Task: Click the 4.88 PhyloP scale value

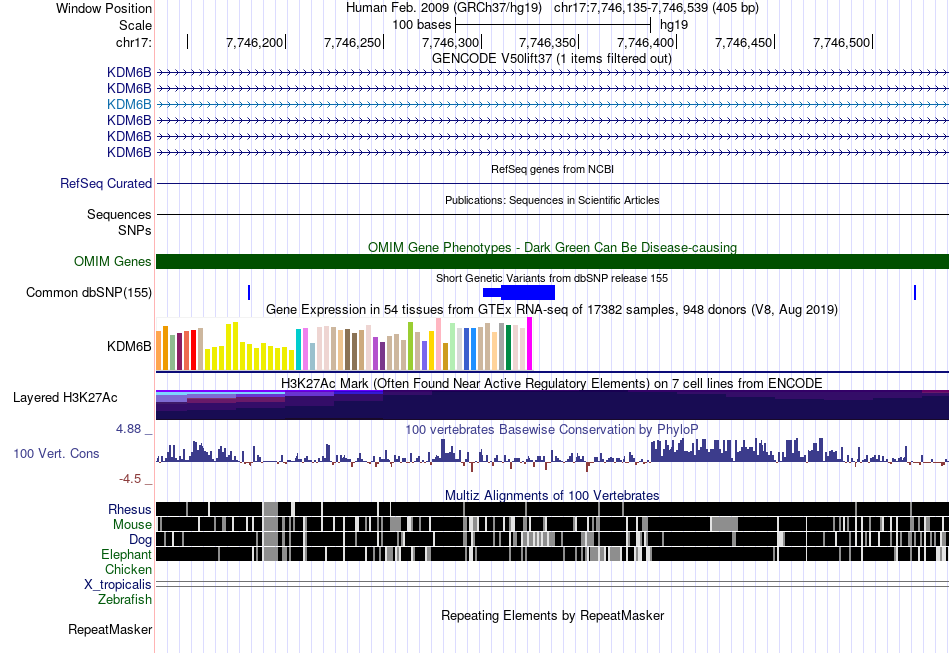Action: coord(130,429)
